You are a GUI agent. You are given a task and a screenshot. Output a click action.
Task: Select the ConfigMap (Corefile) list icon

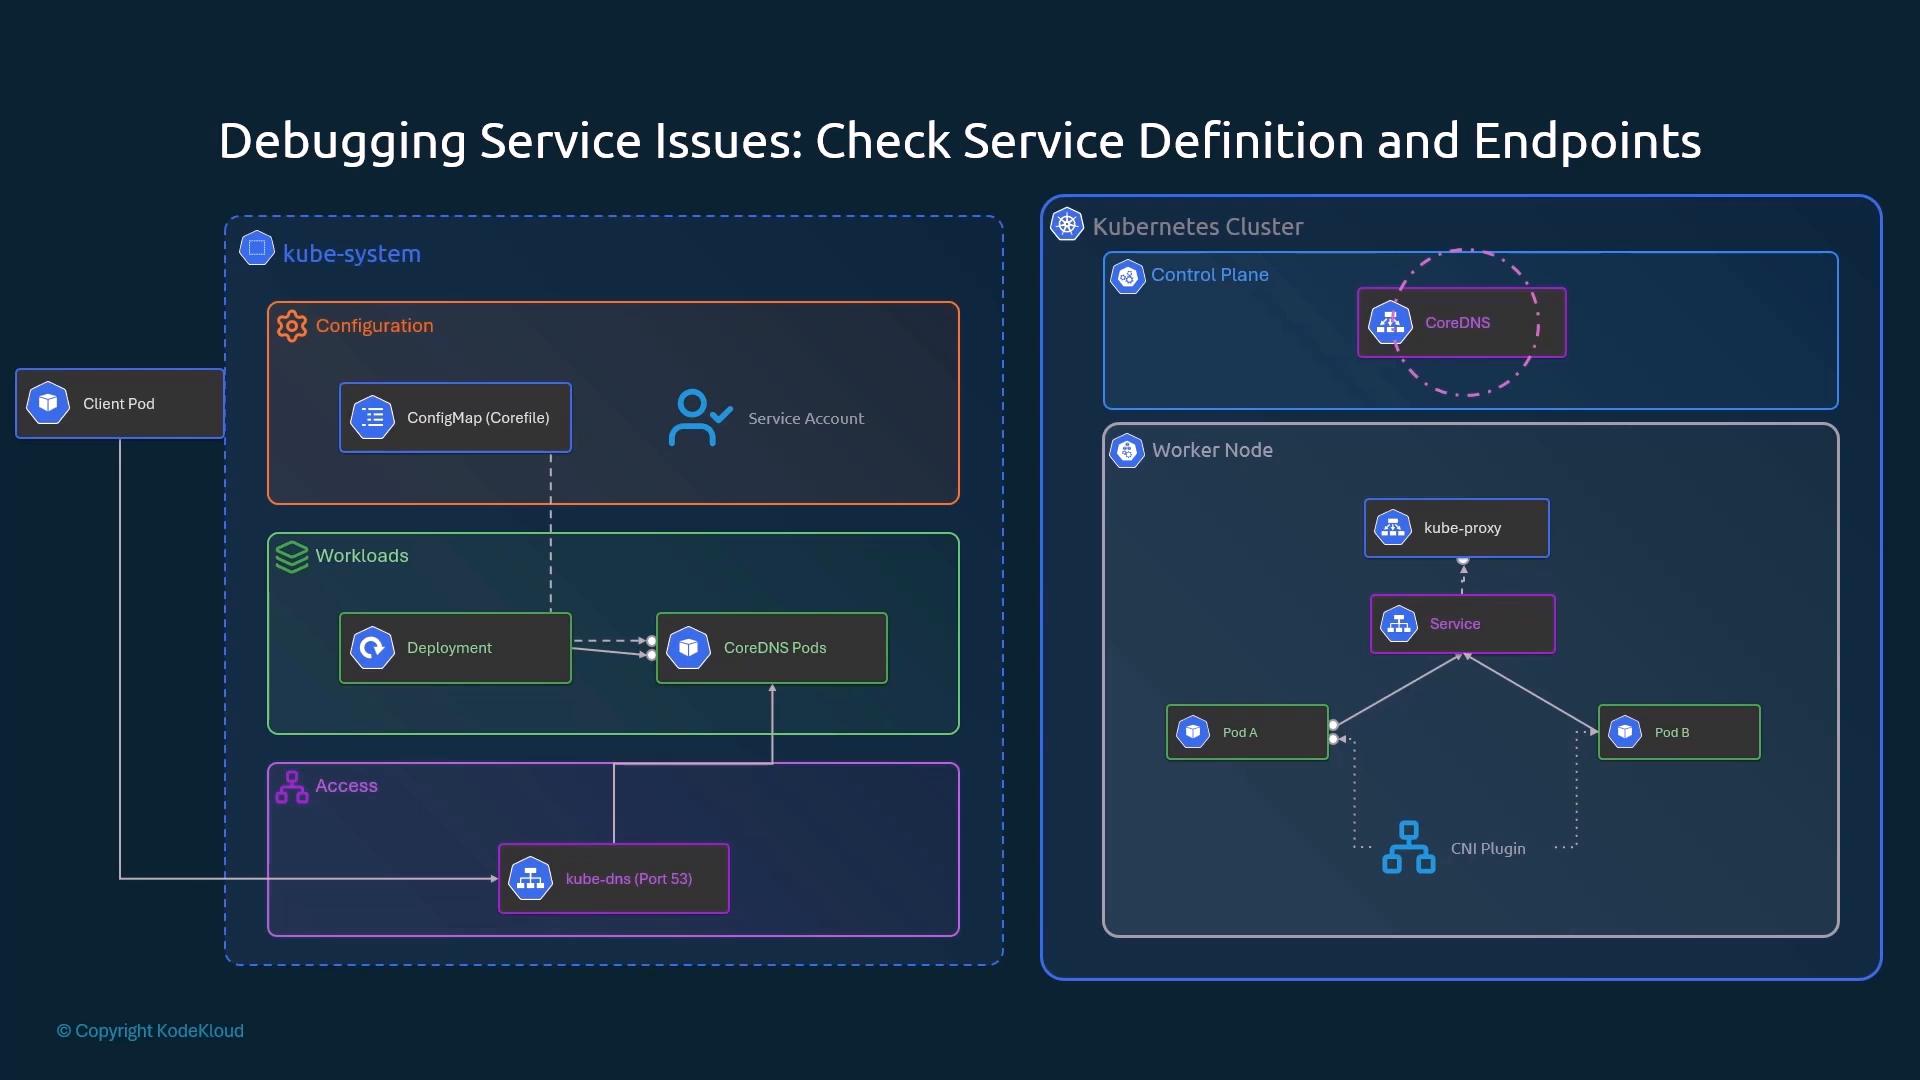coord(372,417)
